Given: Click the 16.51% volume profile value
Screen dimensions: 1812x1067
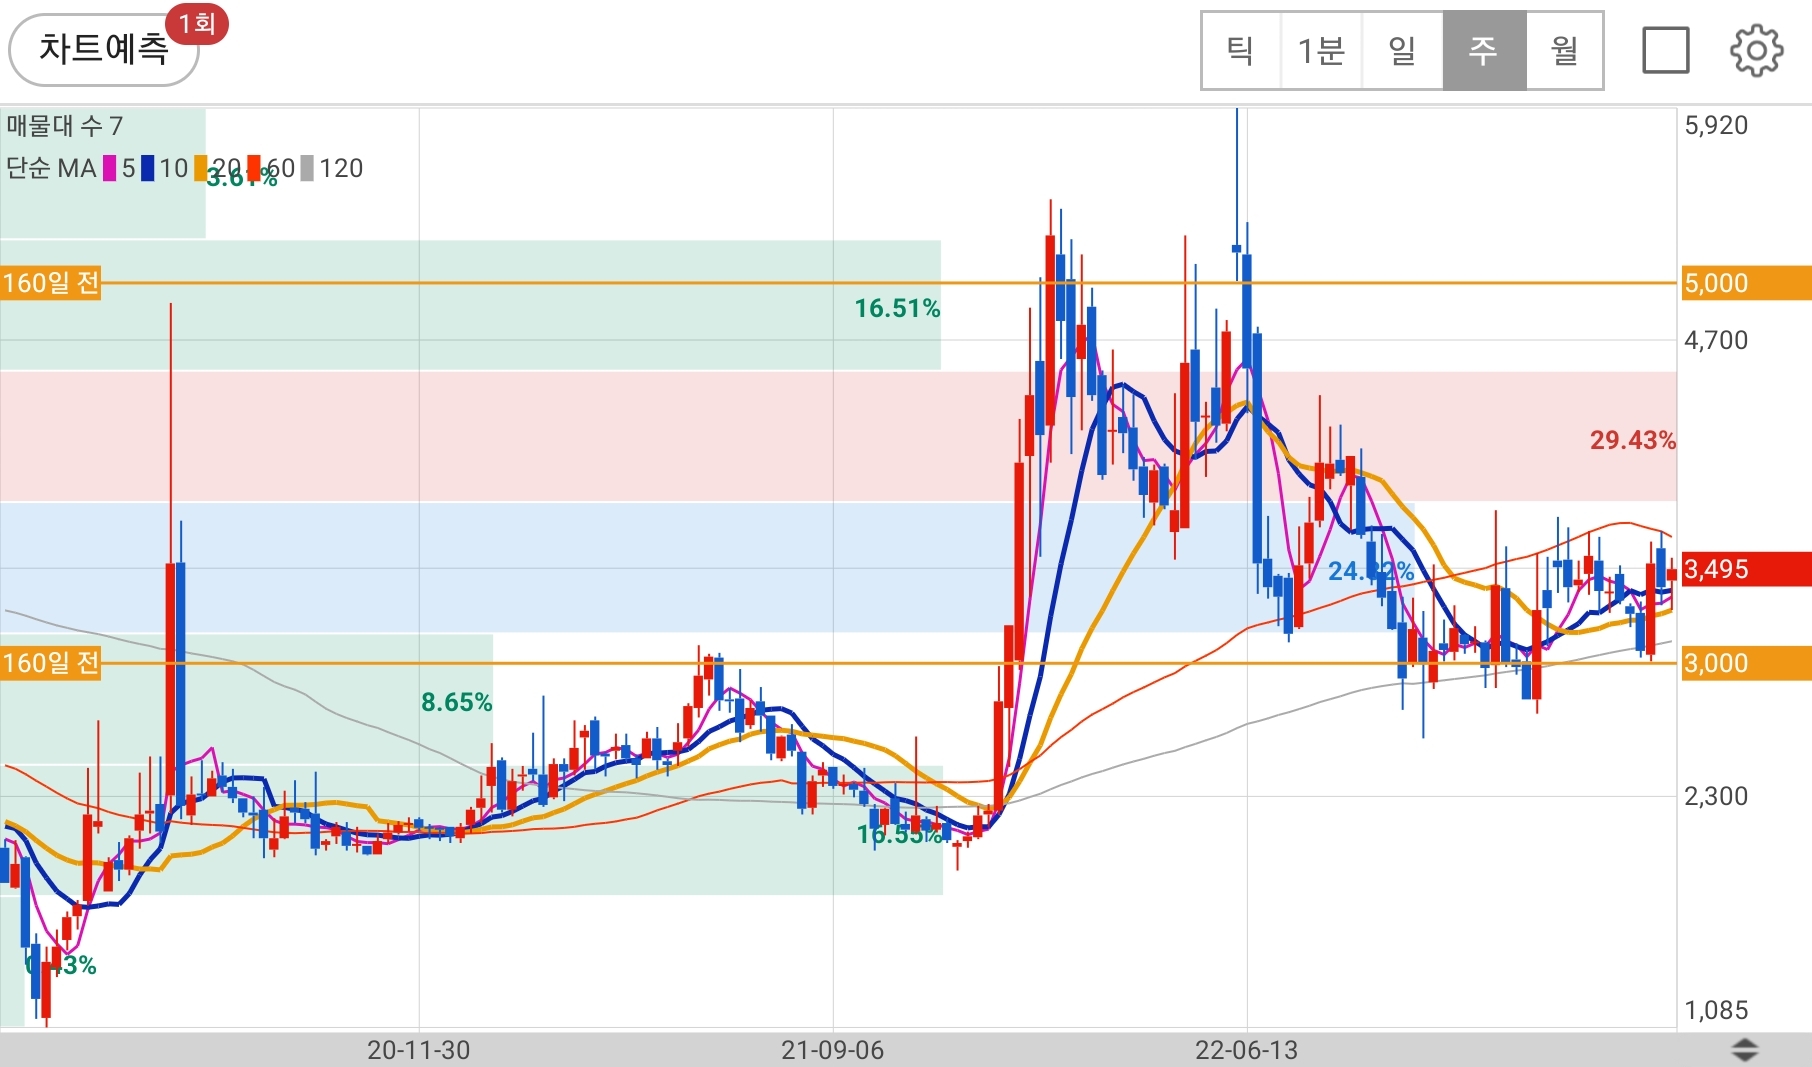Looking at the screenshot, I should pos(897,308).
